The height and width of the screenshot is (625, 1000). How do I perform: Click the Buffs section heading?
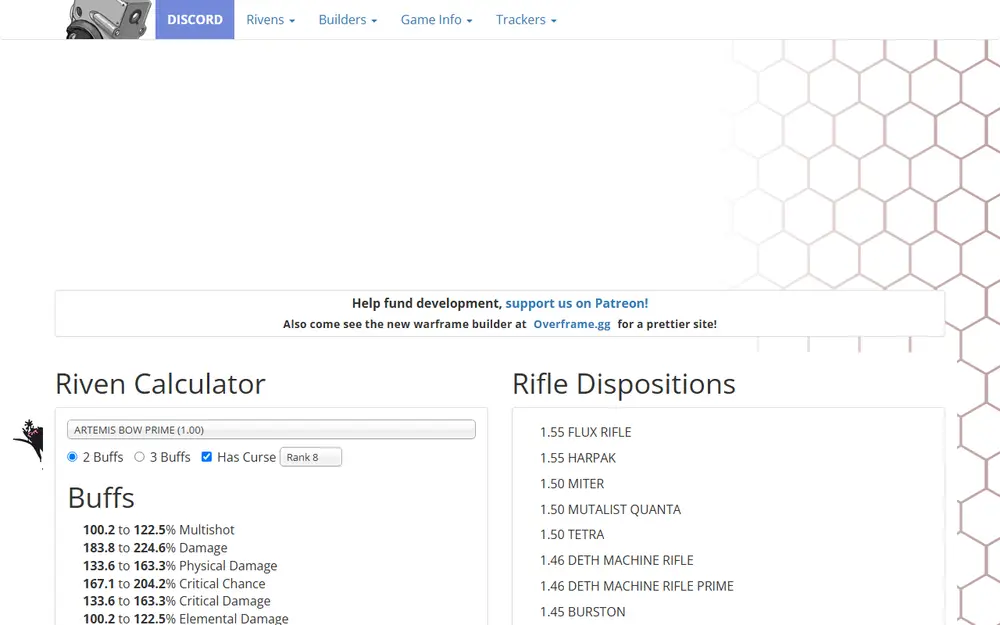[101, 497]
